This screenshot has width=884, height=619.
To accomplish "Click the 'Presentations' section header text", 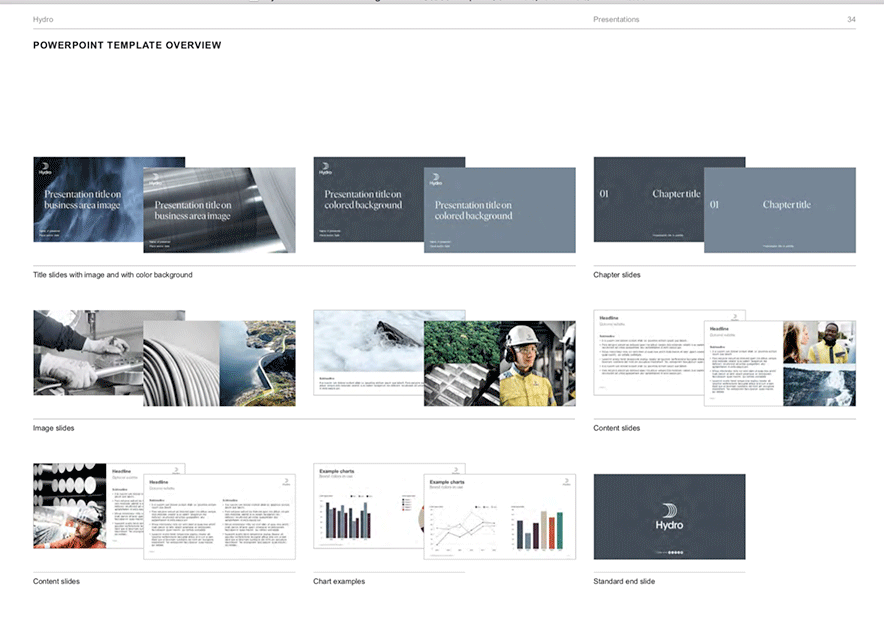I will pos(616,19).
